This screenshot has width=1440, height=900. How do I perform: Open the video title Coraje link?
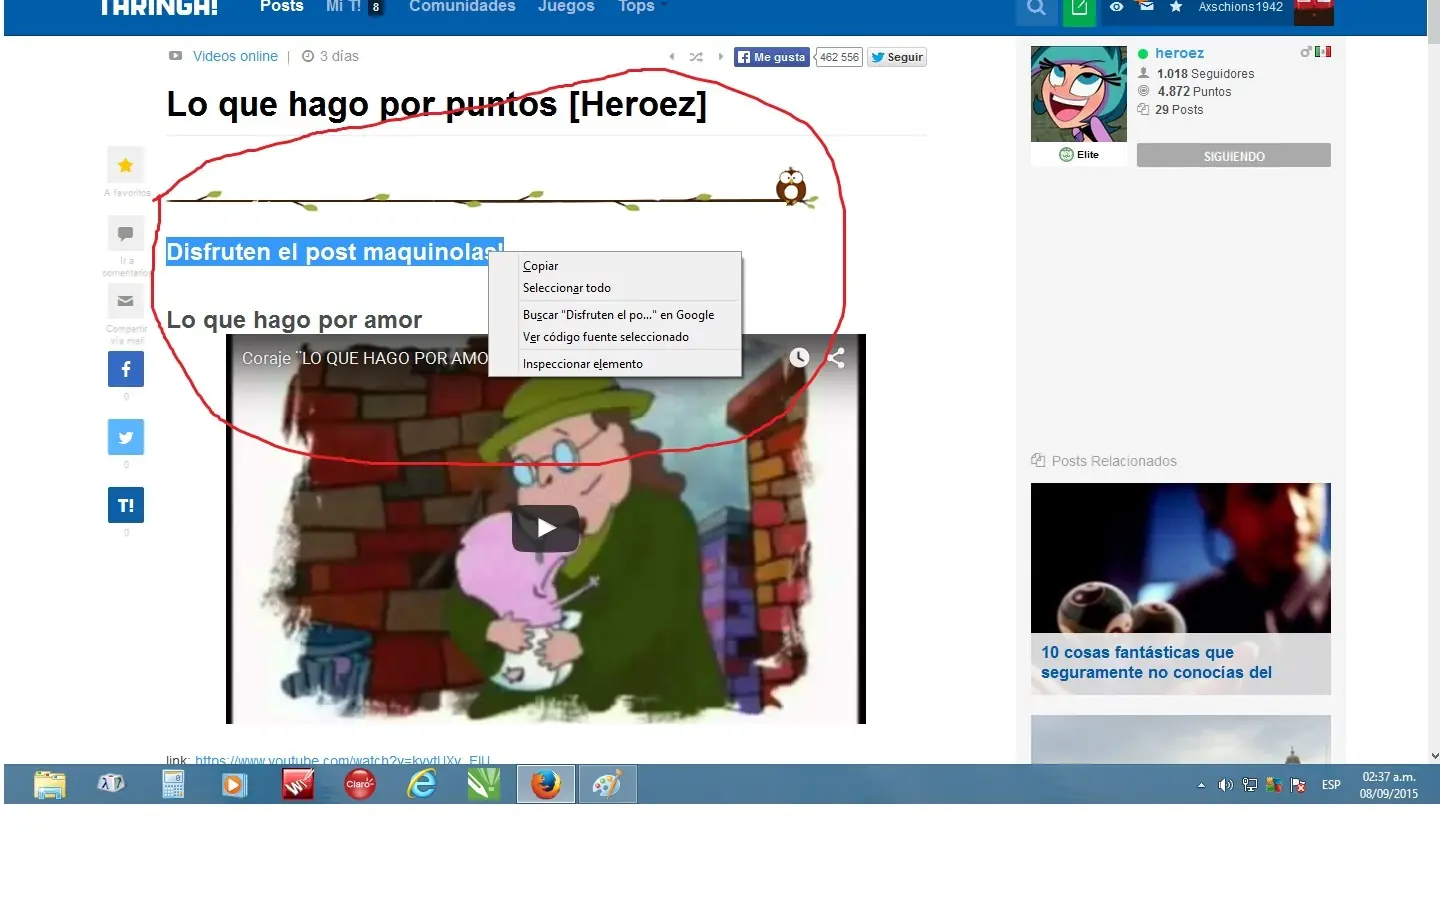[x=364, y=358]
